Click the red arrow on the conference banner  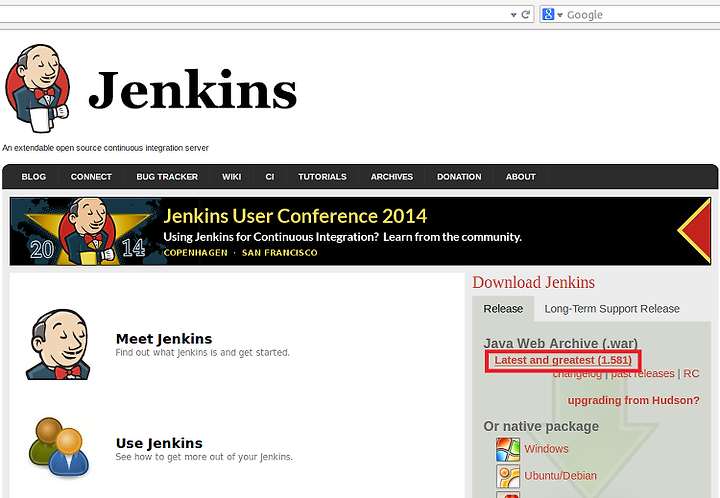[694, 231]
